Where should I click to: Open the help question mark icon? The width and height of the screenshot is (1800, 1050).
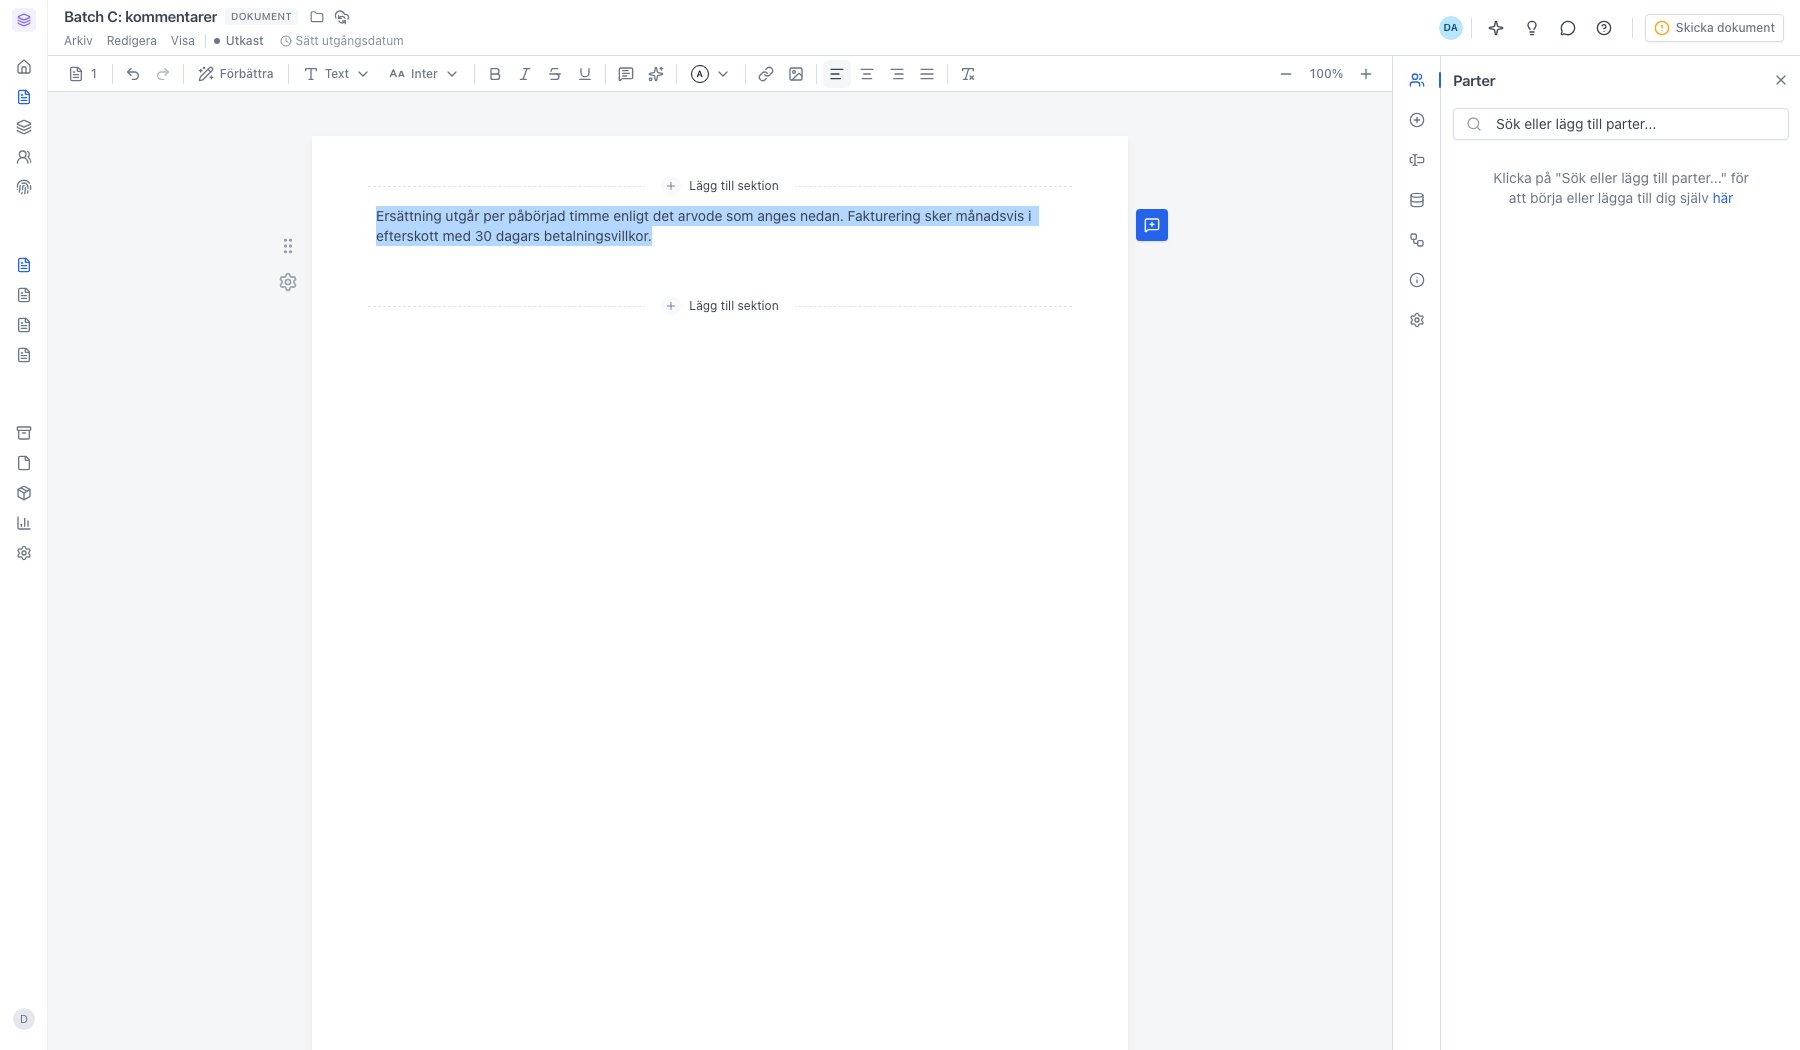coord(1604,28)
